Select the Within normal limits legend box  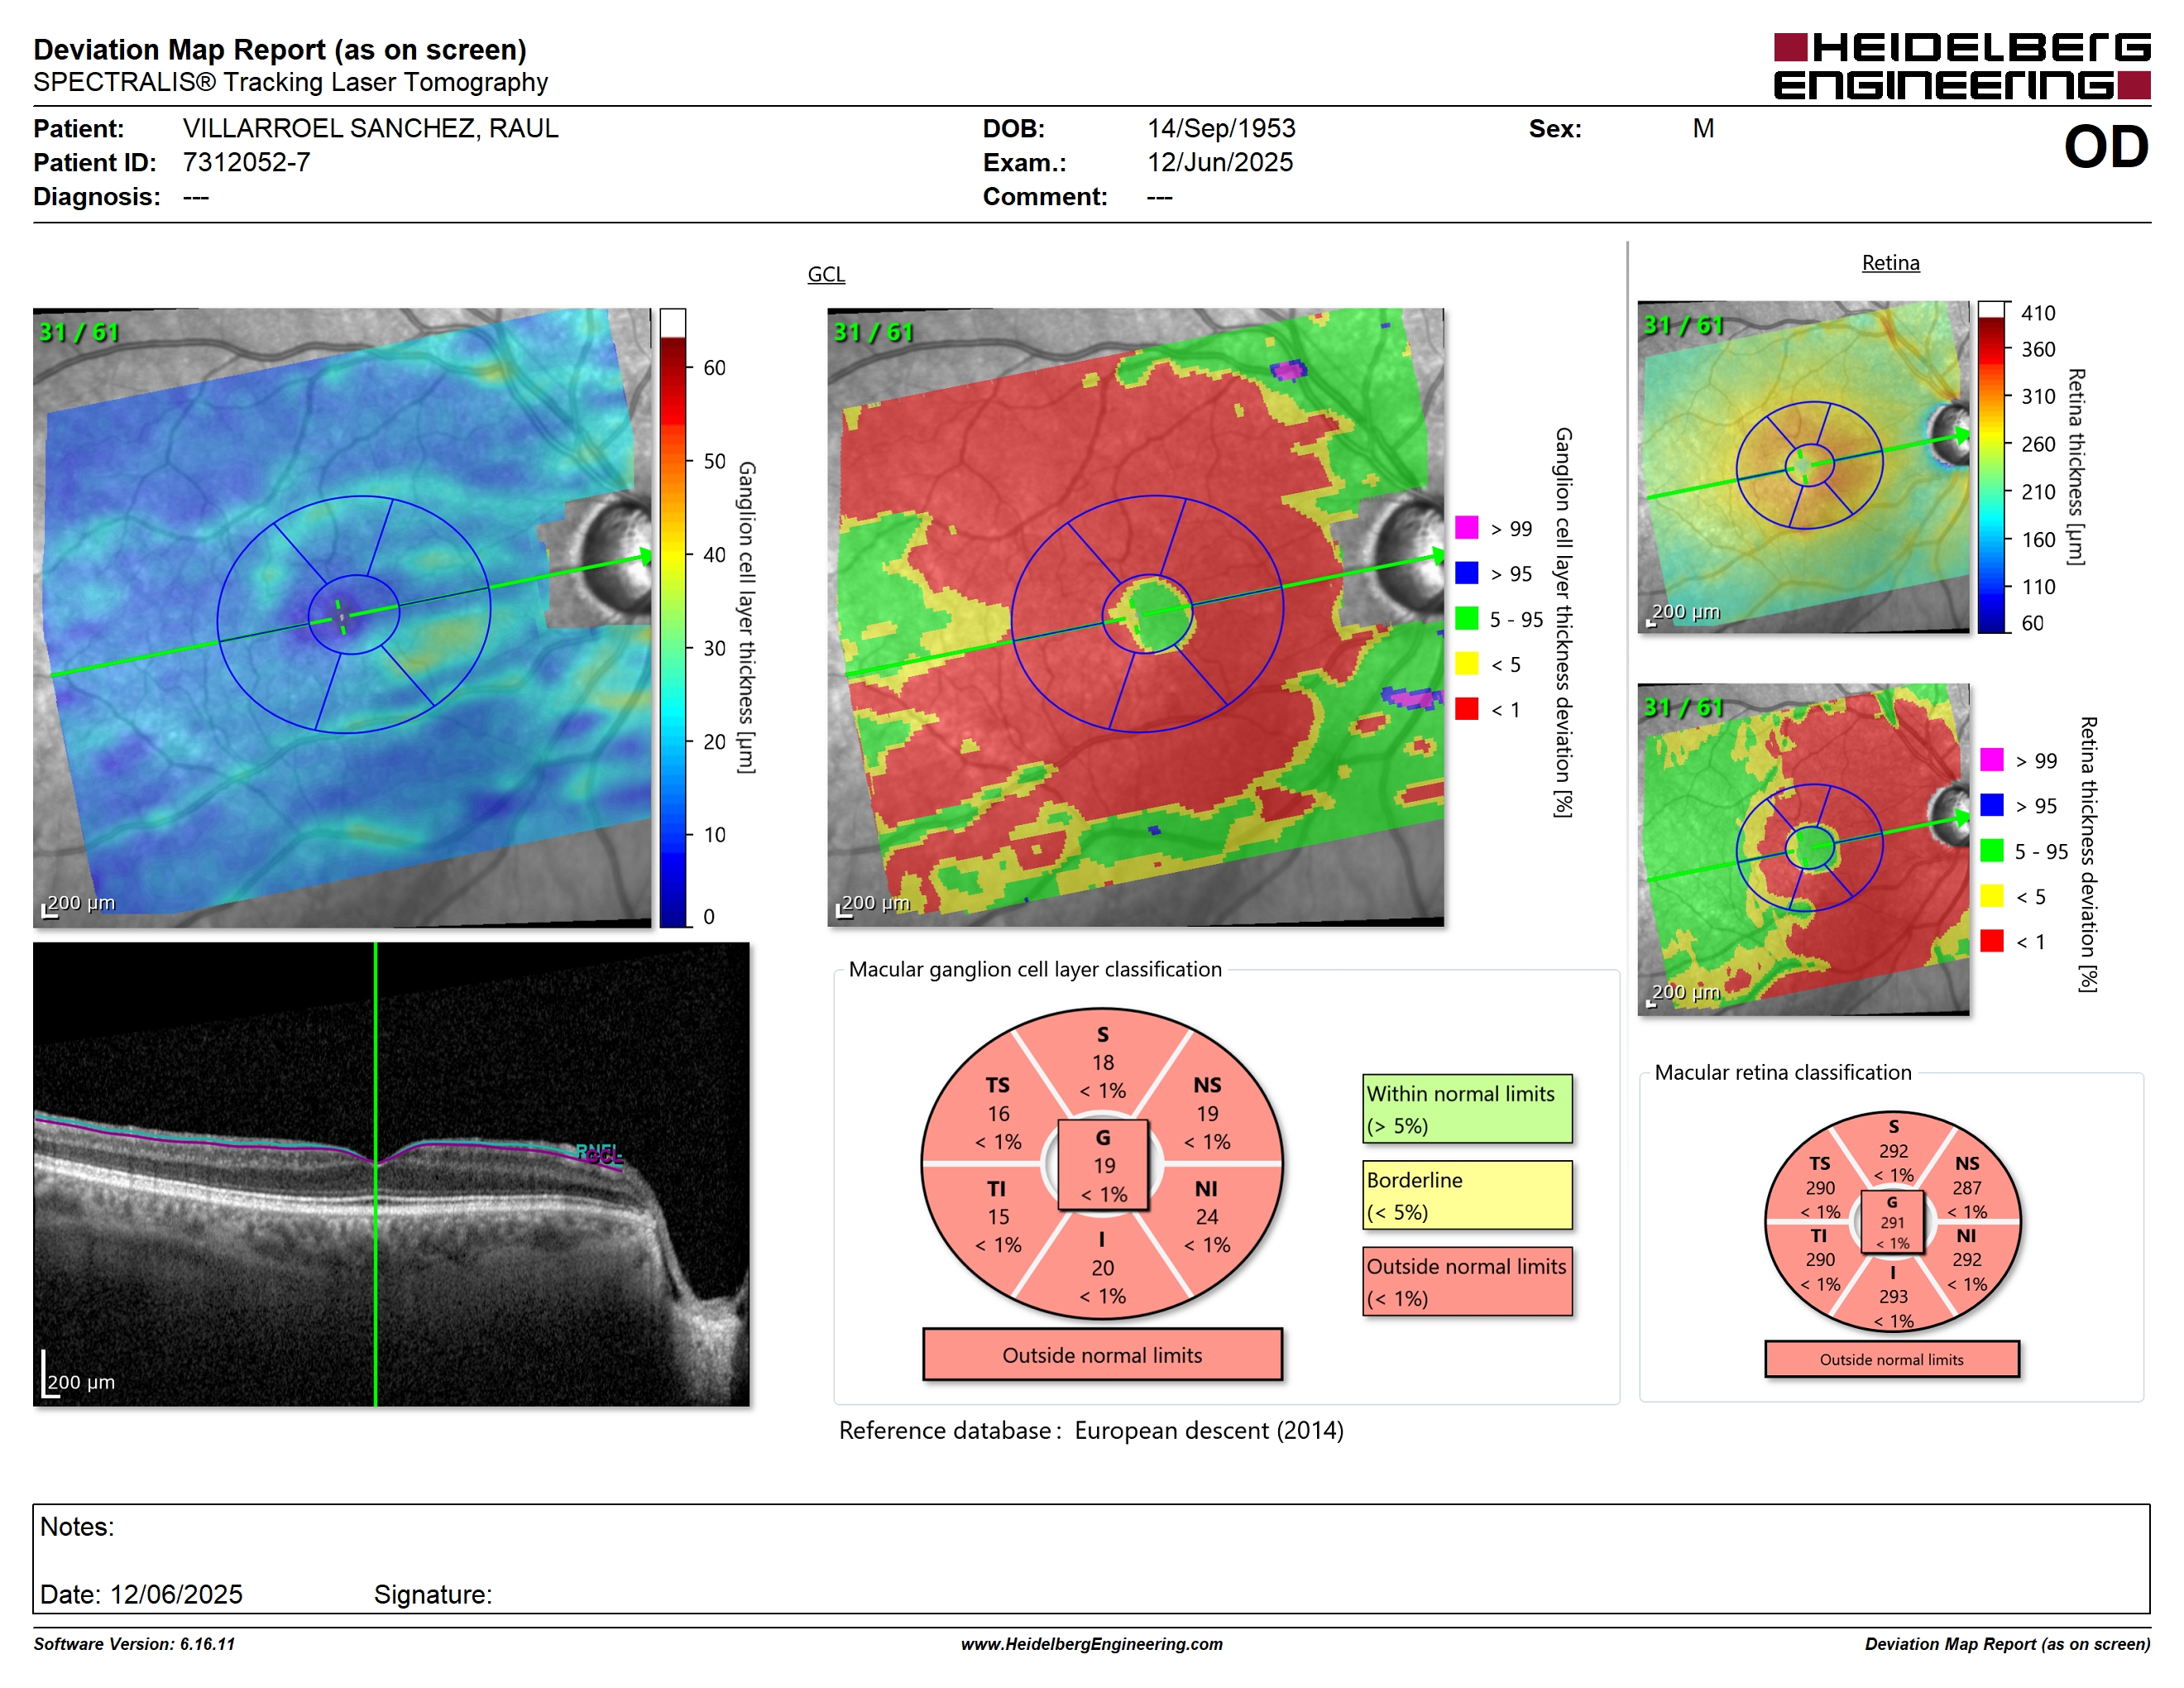(1467, 1109)
